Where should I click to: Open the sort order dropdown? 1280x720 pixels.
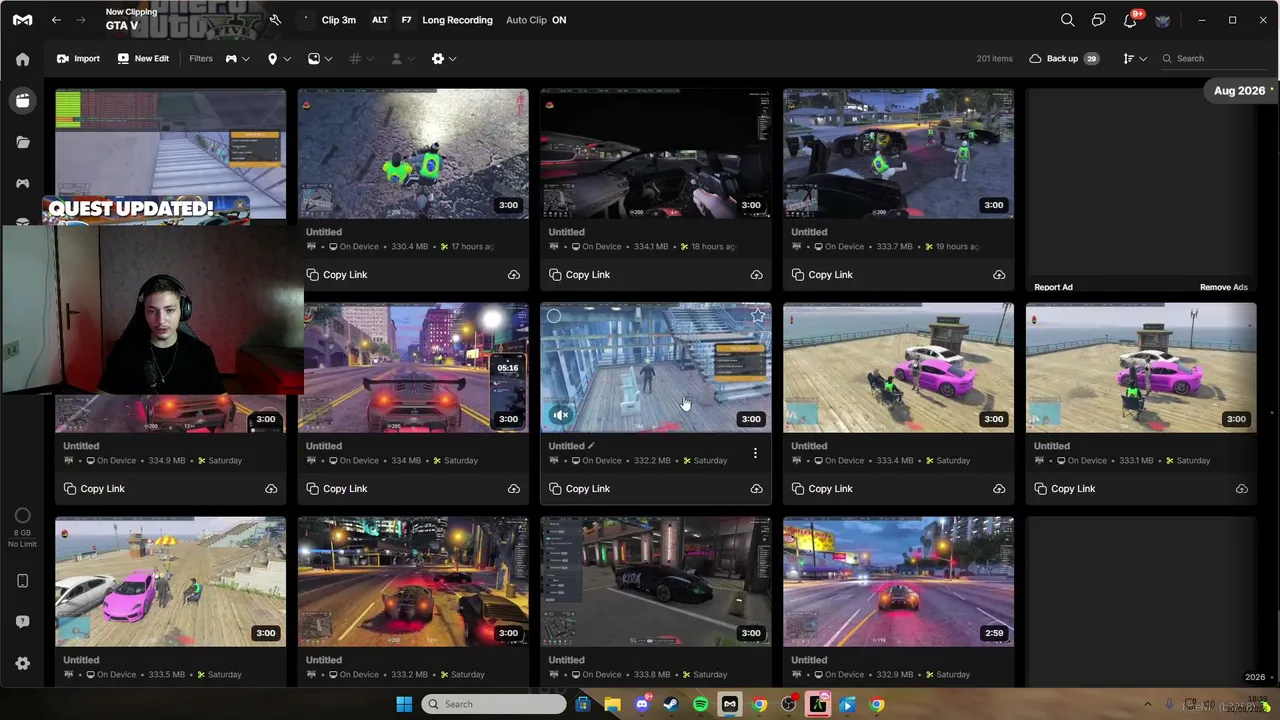click(x=1135, y=59)
